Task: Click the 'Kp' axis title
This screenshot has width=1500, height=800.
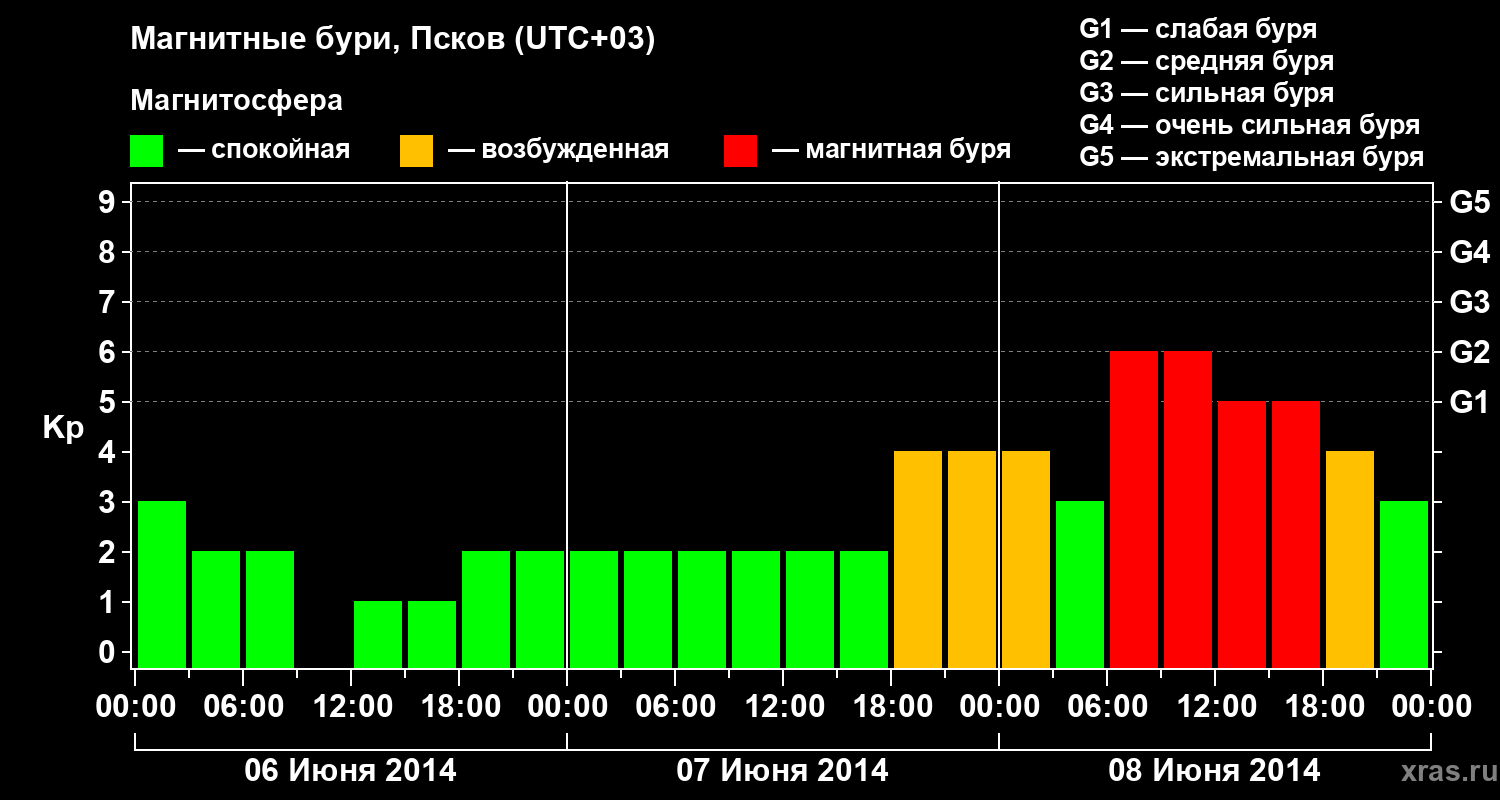Action: (63, 427)
